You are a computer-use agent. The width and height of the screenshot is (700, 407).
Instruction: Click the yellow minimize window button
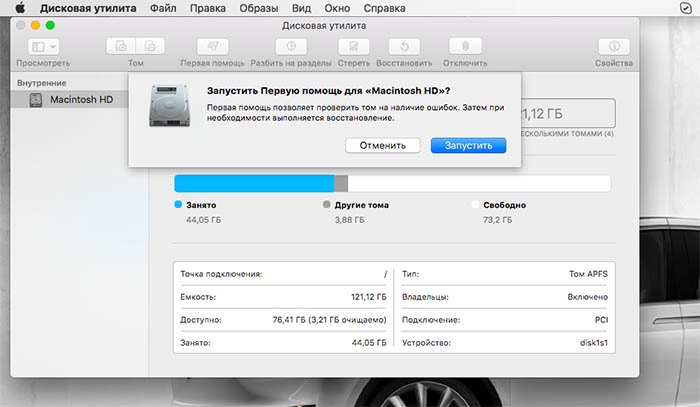(x=35, y=25)
